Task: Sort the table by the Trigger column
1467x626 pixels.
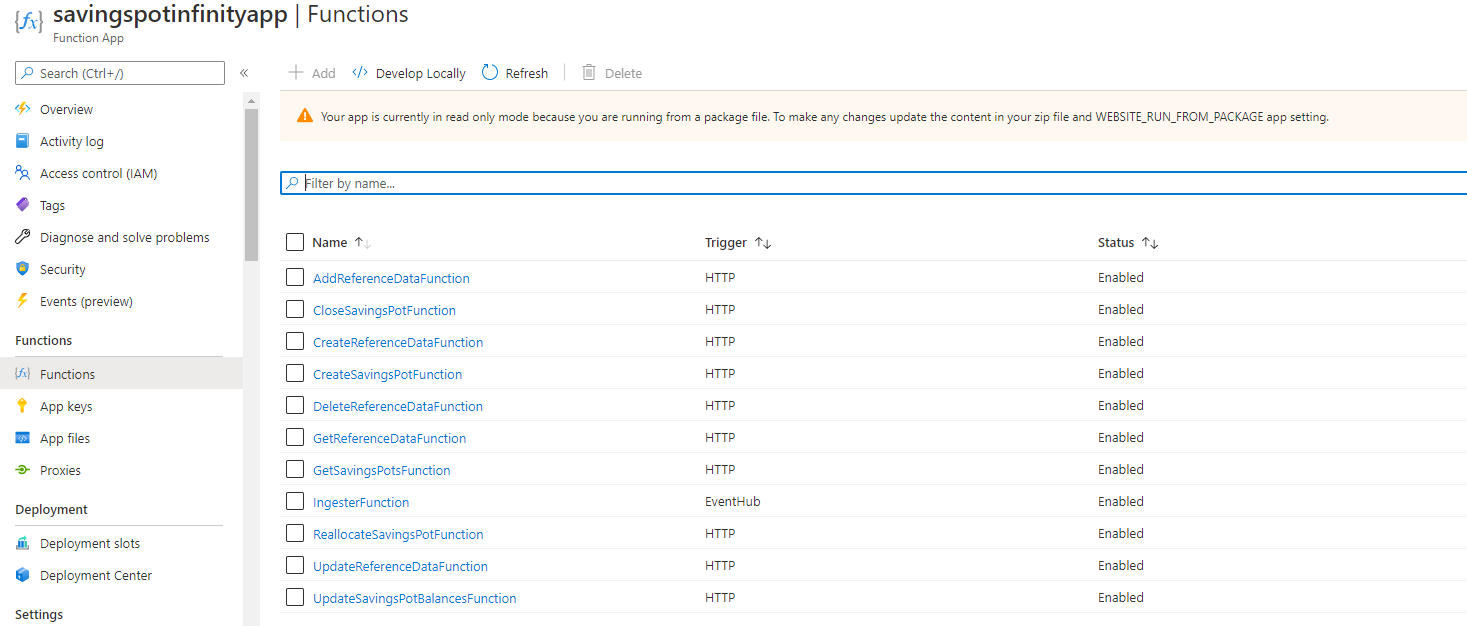Action: coord(762,243)
